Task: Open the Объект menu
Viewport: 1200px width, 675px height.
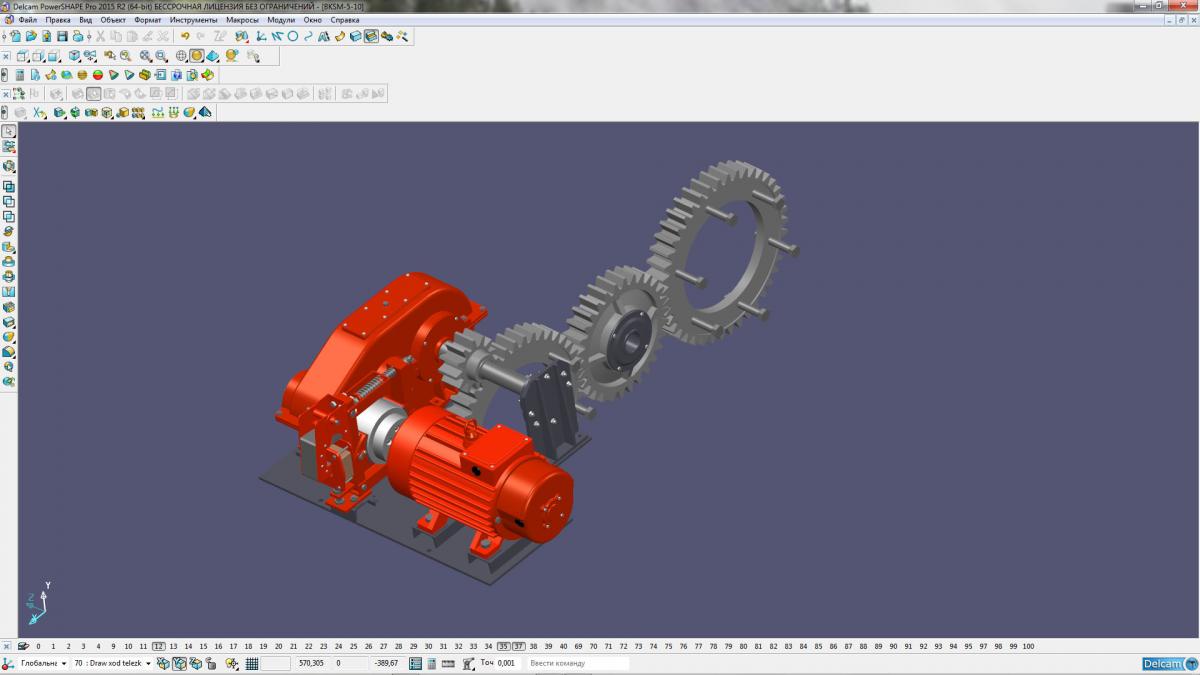Action: tap(113, 20)
